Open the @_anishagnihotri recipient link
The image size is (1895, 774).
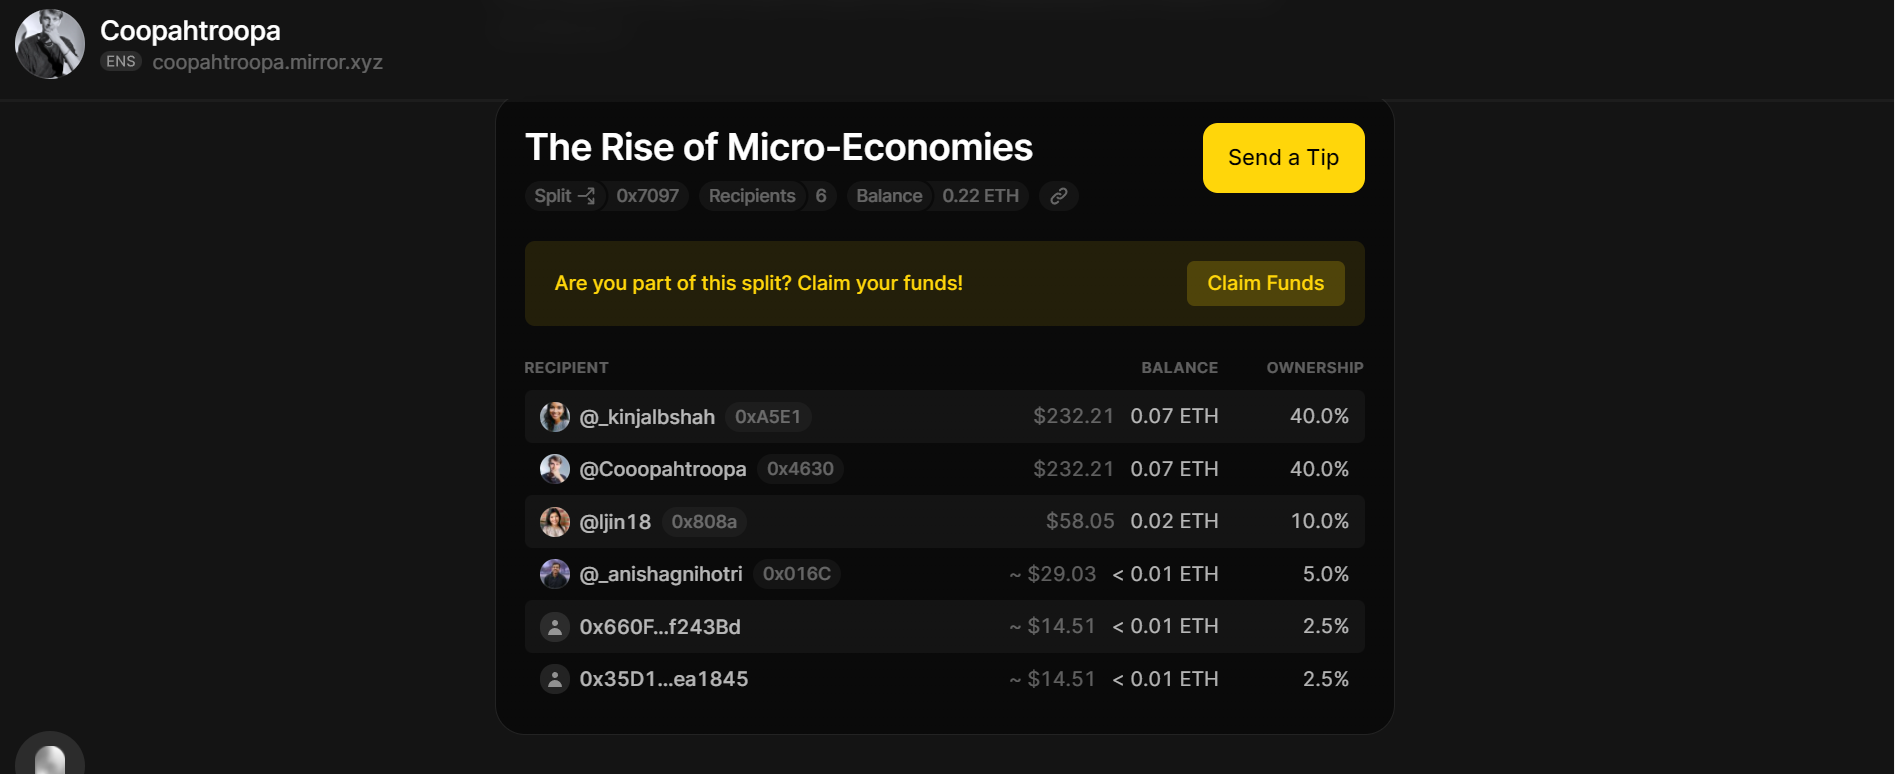[x=661, y=574]
